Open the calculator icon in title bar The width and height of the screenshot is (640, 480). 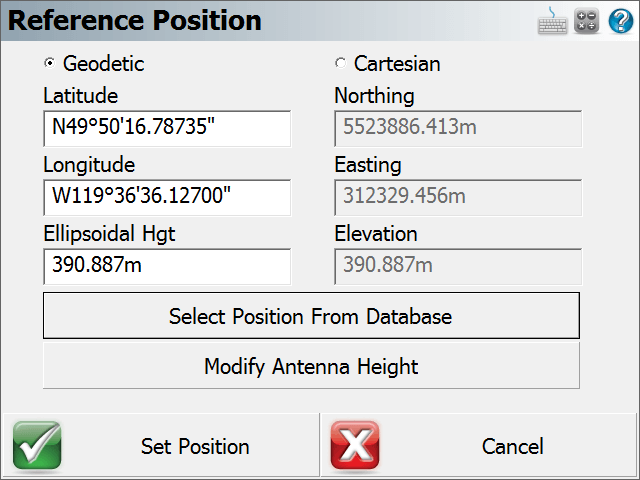coord(587,21)
